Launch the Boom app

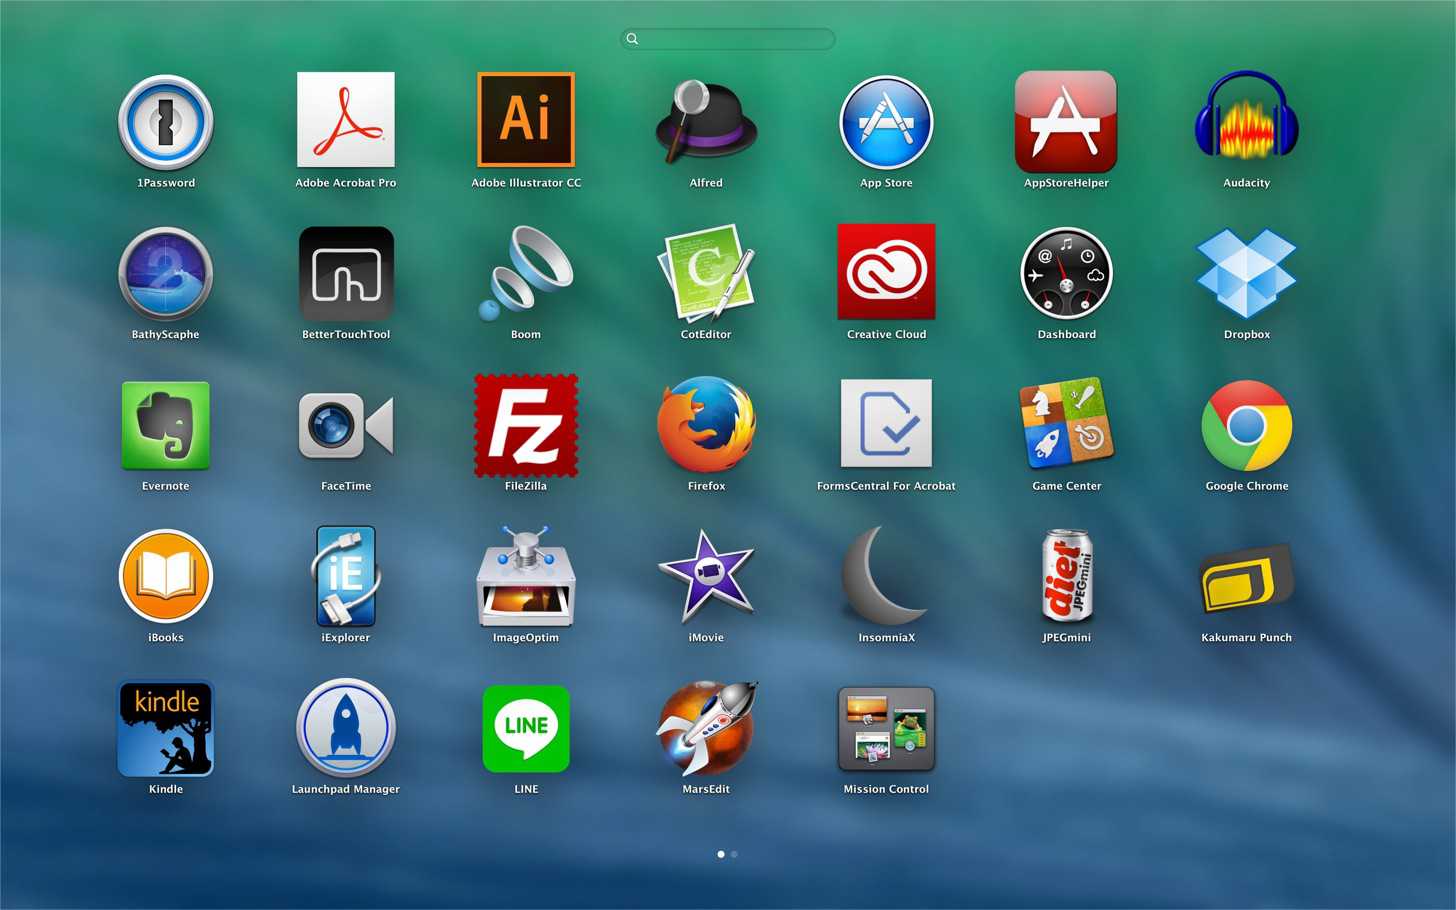pos(526,272)
